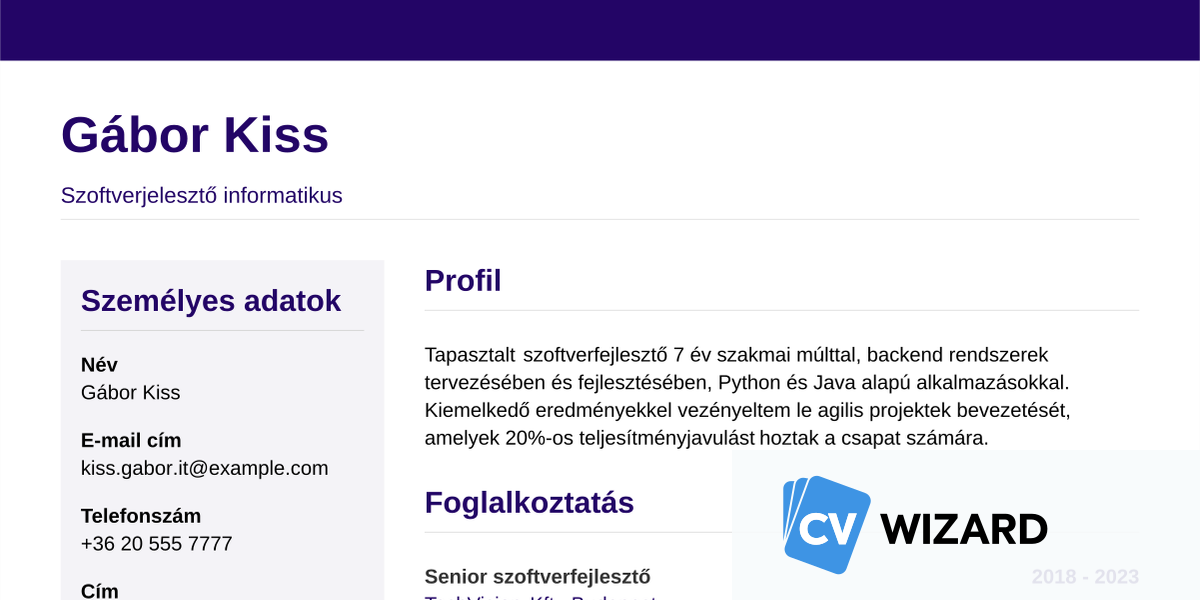The height and width of the screenshot is (600, 1200).
Task: Select the job title Szoftverjelesztő informatikus
Action: [202, 195]
